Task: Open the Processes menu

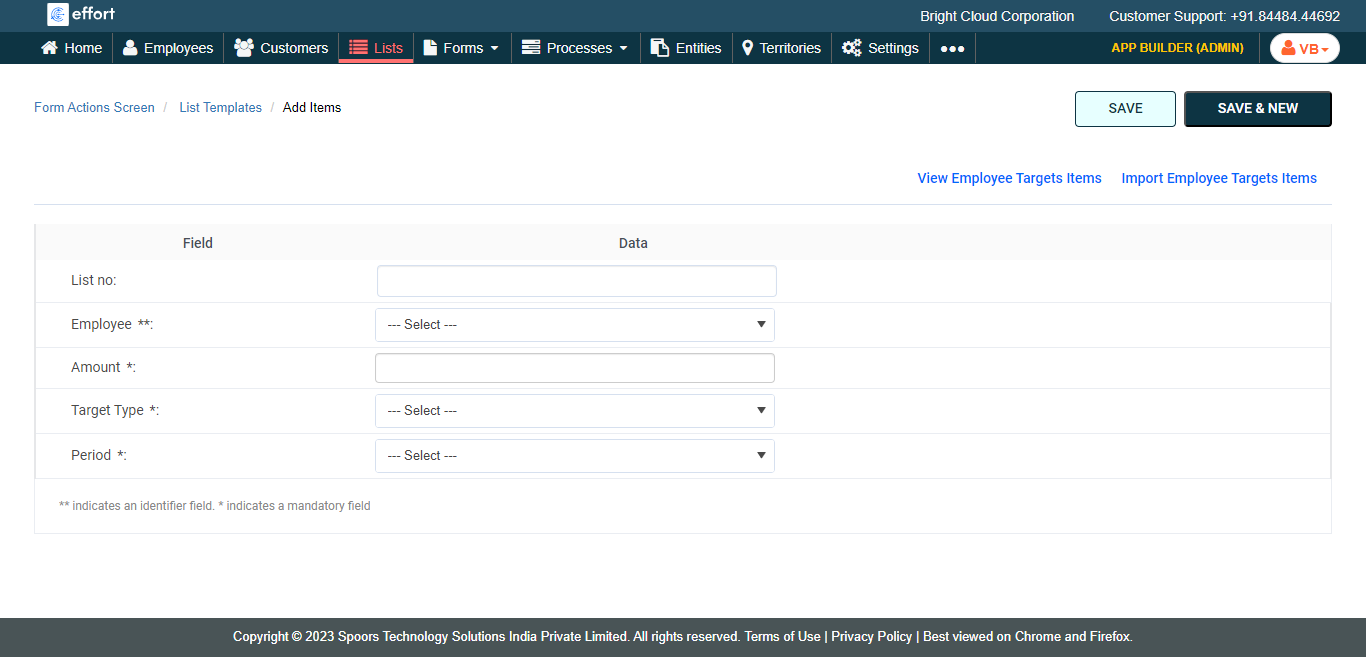Action: tap(575, 48)
